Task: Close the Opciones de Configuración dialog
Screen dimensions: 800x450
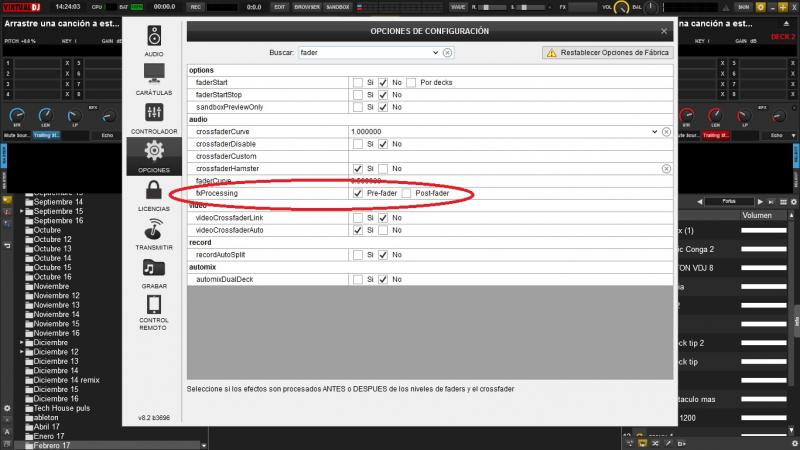Action: 664,31
